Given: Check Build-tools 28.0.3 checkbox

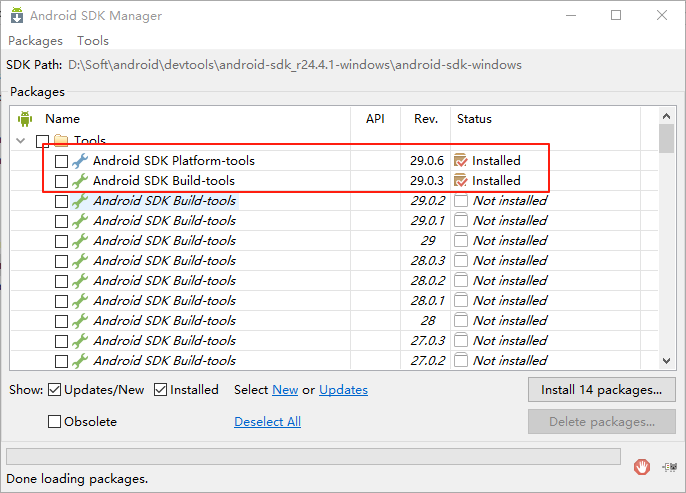Looking at the screenshot, I should tap(61, 261).
